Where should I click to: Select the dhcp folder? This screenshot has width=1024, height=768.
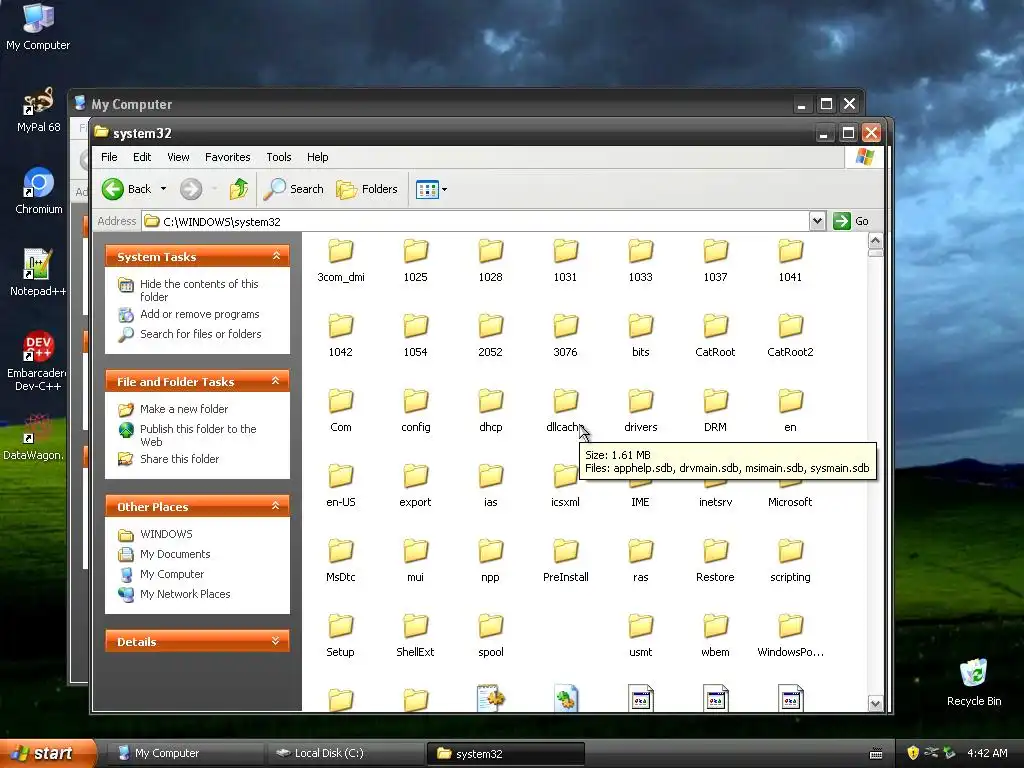pyautogui.click(x=490, y=411)
